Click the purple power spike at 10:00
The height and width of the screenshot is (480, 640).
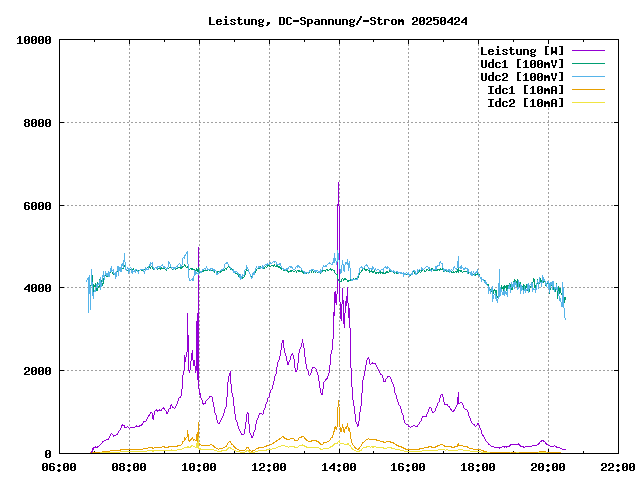[x=199, y=250]
